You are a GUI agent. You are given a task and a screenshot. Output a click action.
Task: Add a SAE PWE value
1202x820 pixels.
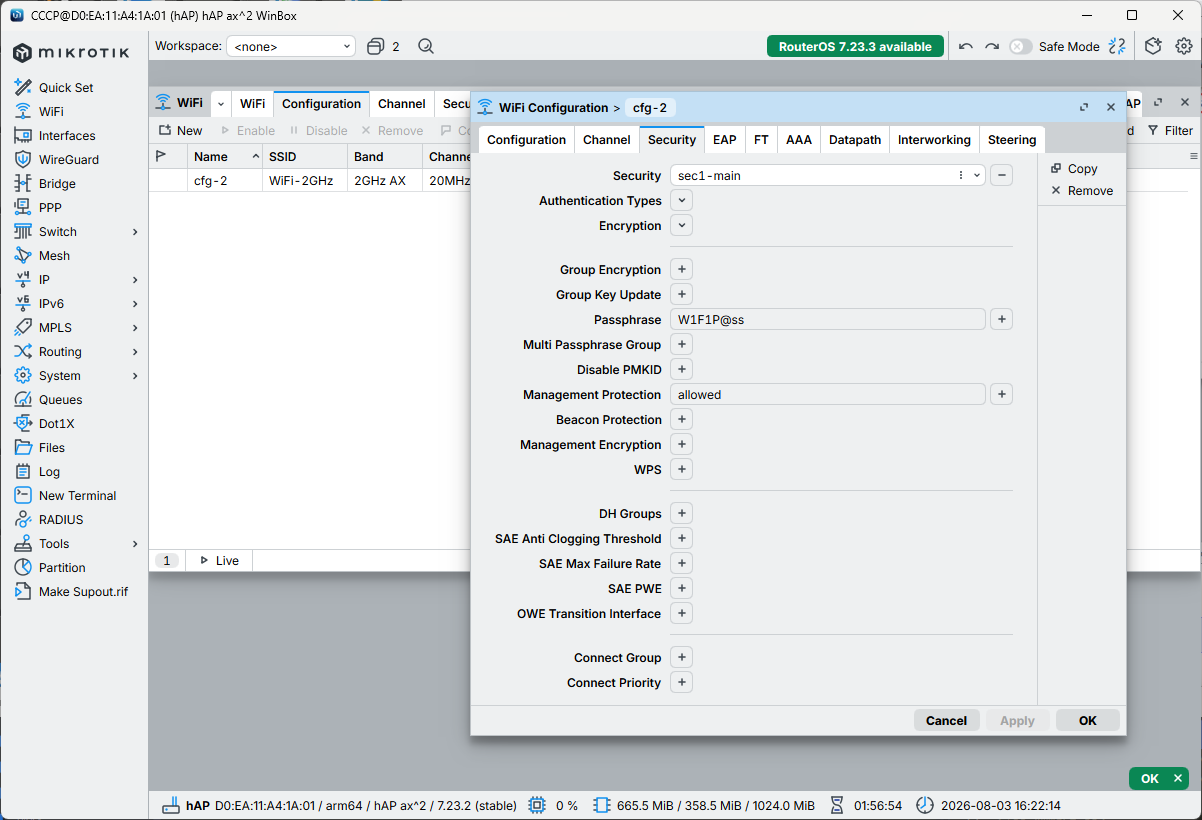tap(681, 589)
